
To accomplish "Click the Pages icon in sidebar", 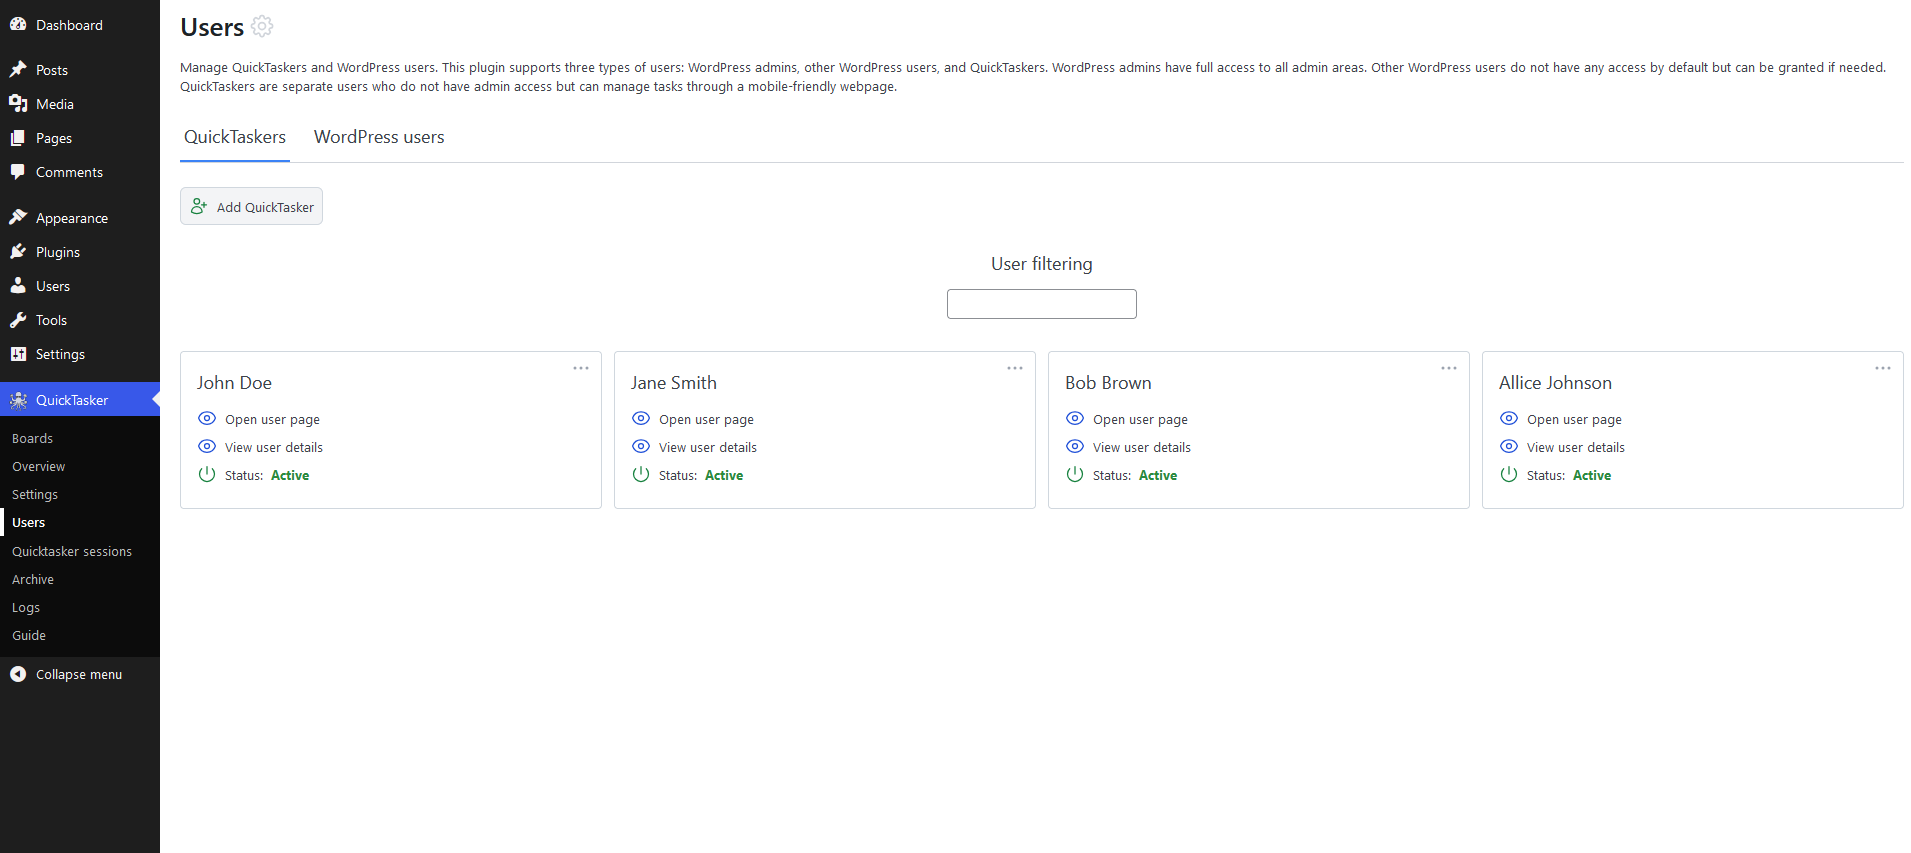I will (18, 137).
